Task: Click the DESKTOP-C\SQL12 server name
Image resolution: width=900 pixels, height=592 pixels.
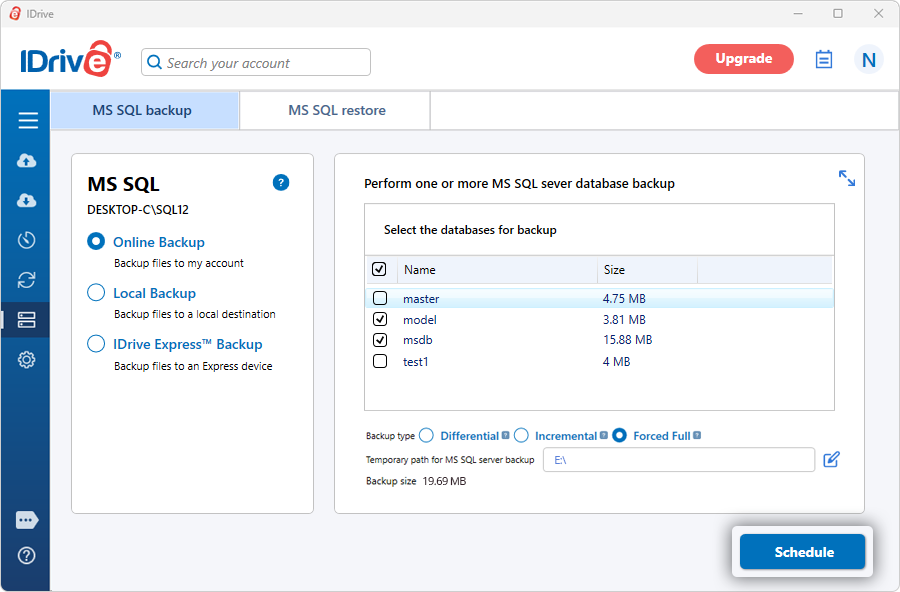Action: [x=138, y=210]
